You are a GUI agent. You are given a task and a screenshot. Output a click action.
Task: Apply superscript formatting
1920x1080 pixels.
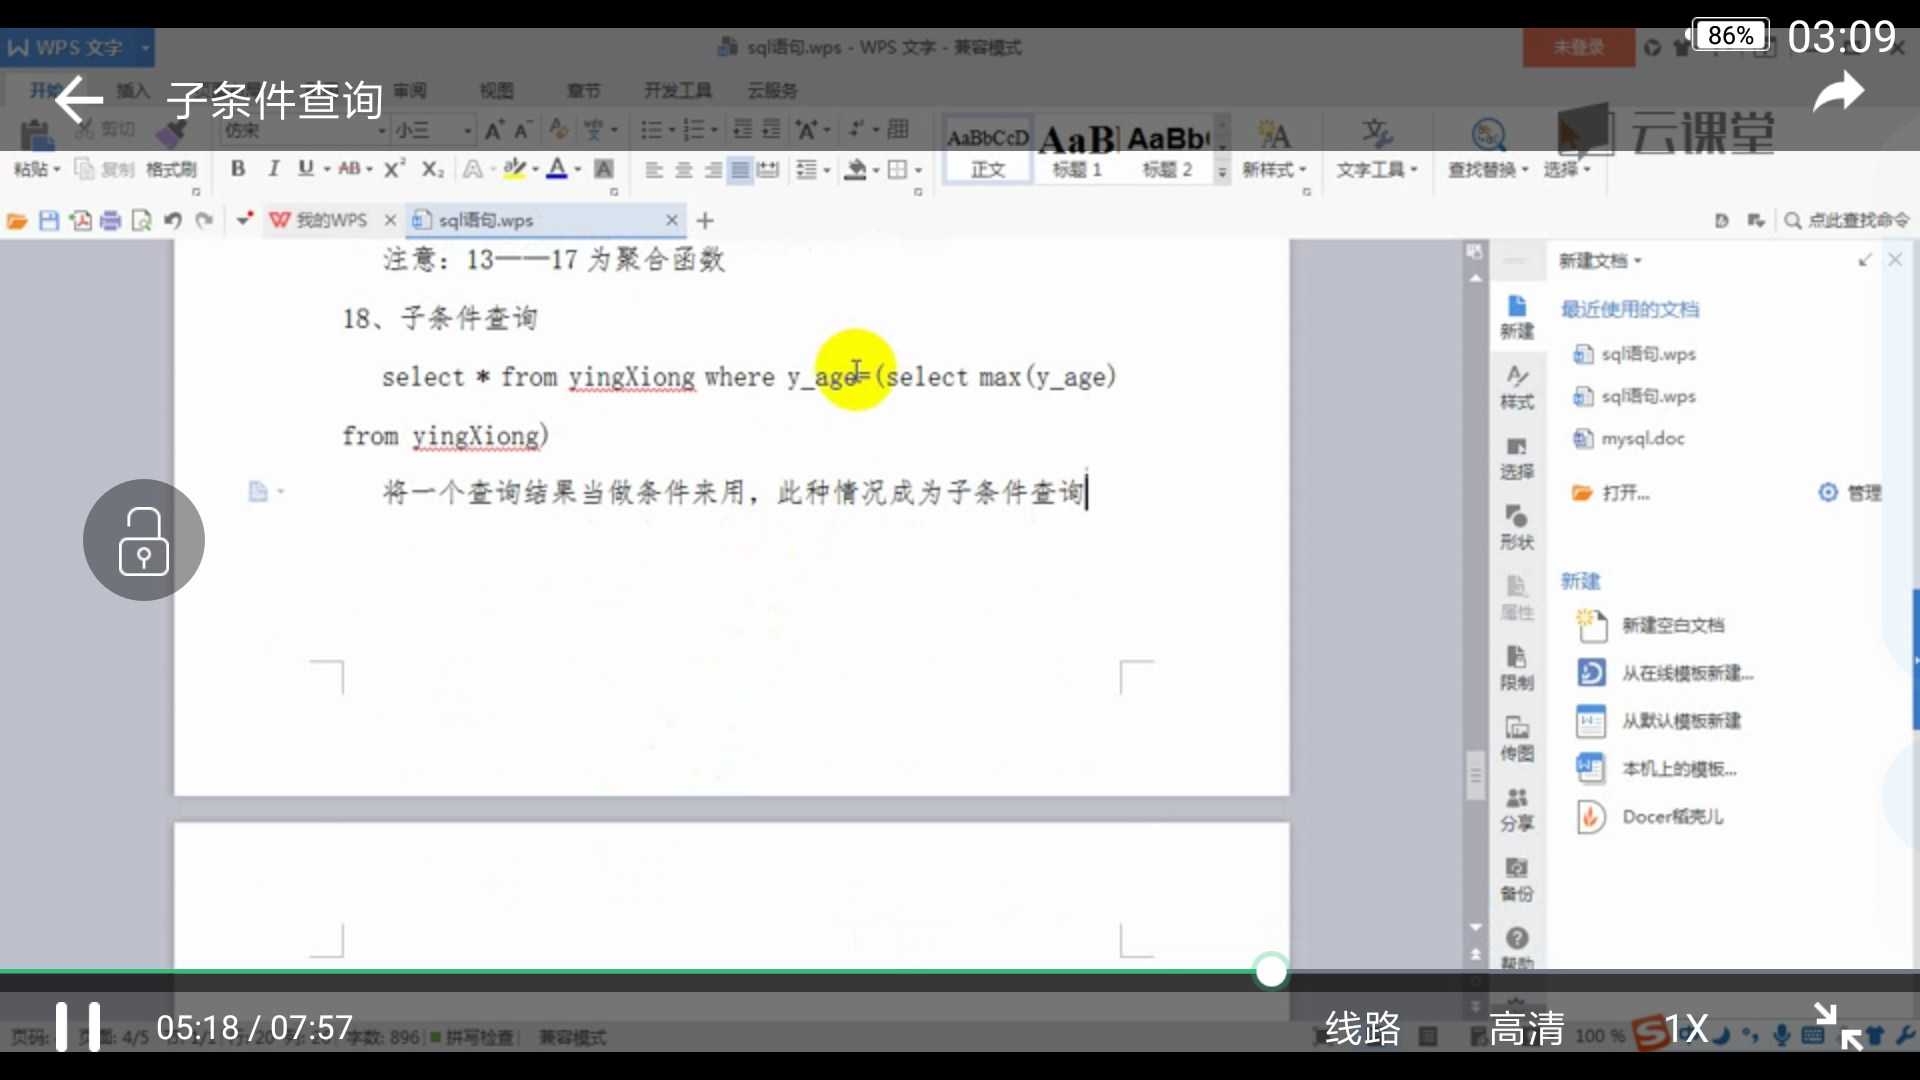[395, 168]
